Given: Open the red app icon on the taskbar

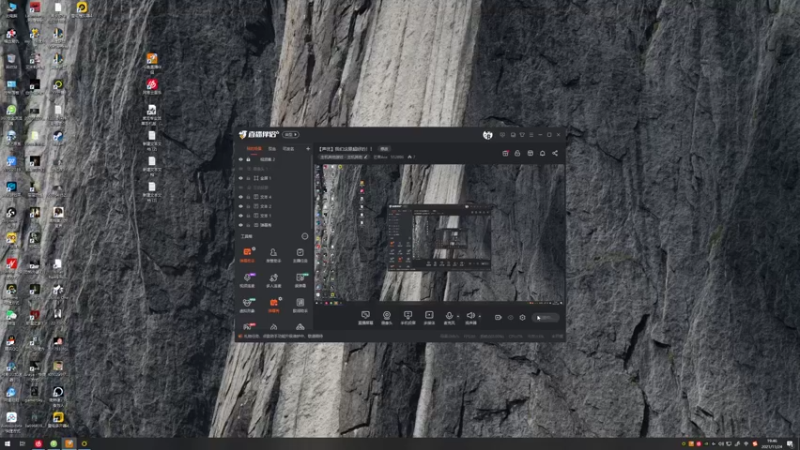Looking at the screenshot, I should tap(38, 444).
